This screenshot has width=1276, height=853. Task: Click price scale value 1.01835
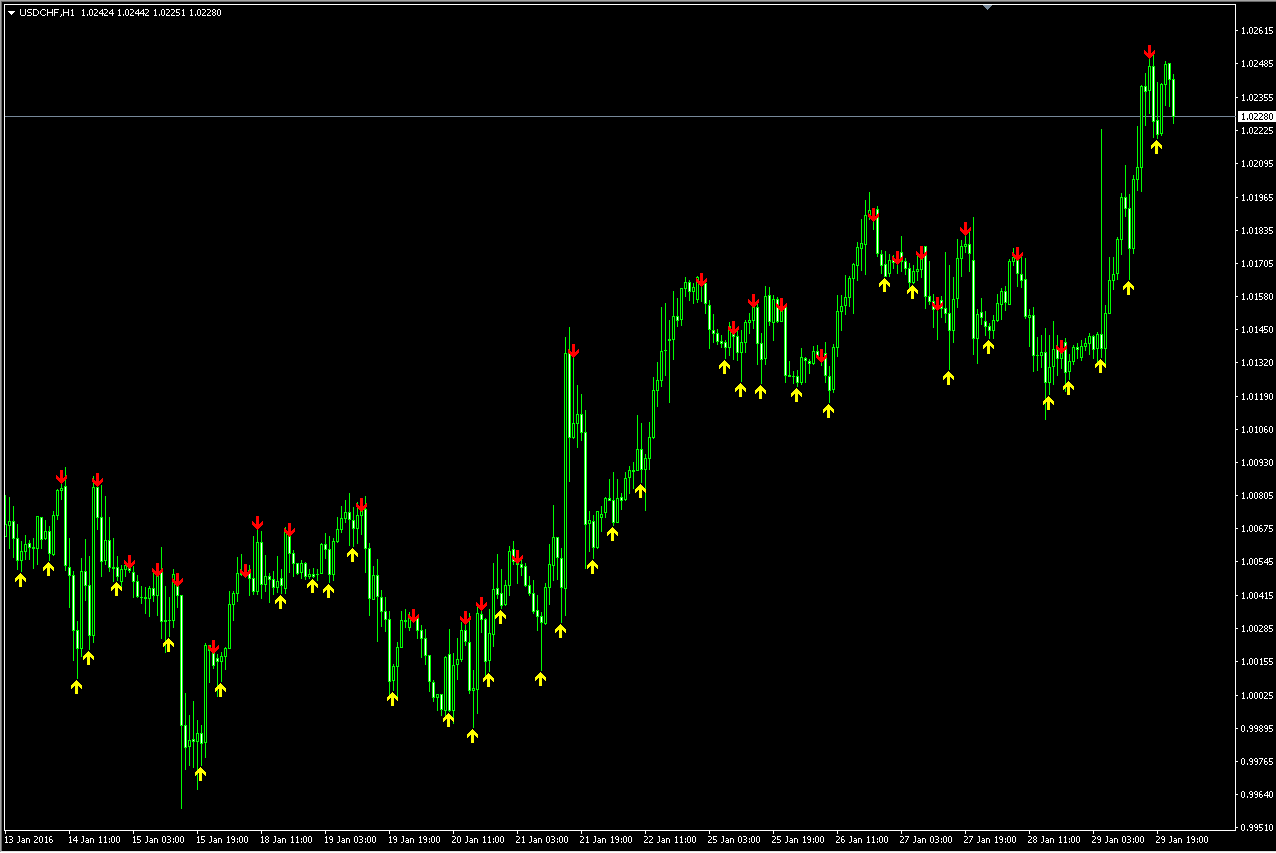click(x=1256, y=230)
